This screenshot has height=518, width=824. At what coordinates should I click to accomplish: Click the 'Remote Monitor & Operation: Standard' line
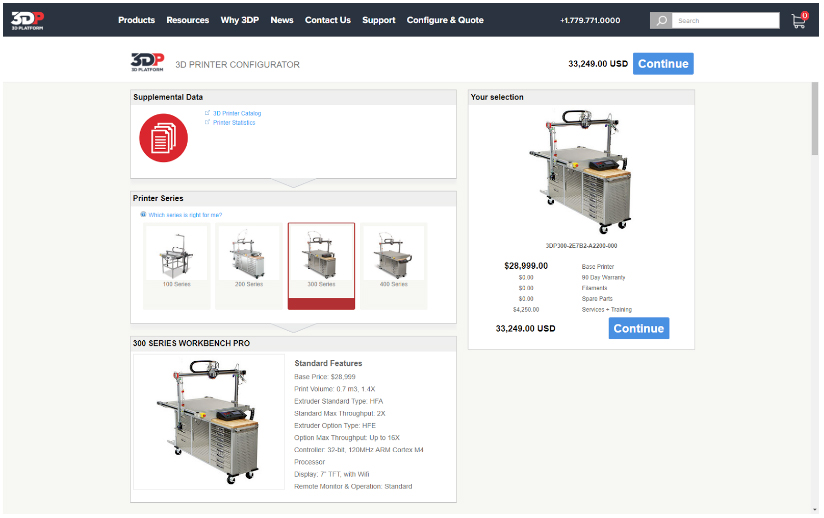(353, 486)
